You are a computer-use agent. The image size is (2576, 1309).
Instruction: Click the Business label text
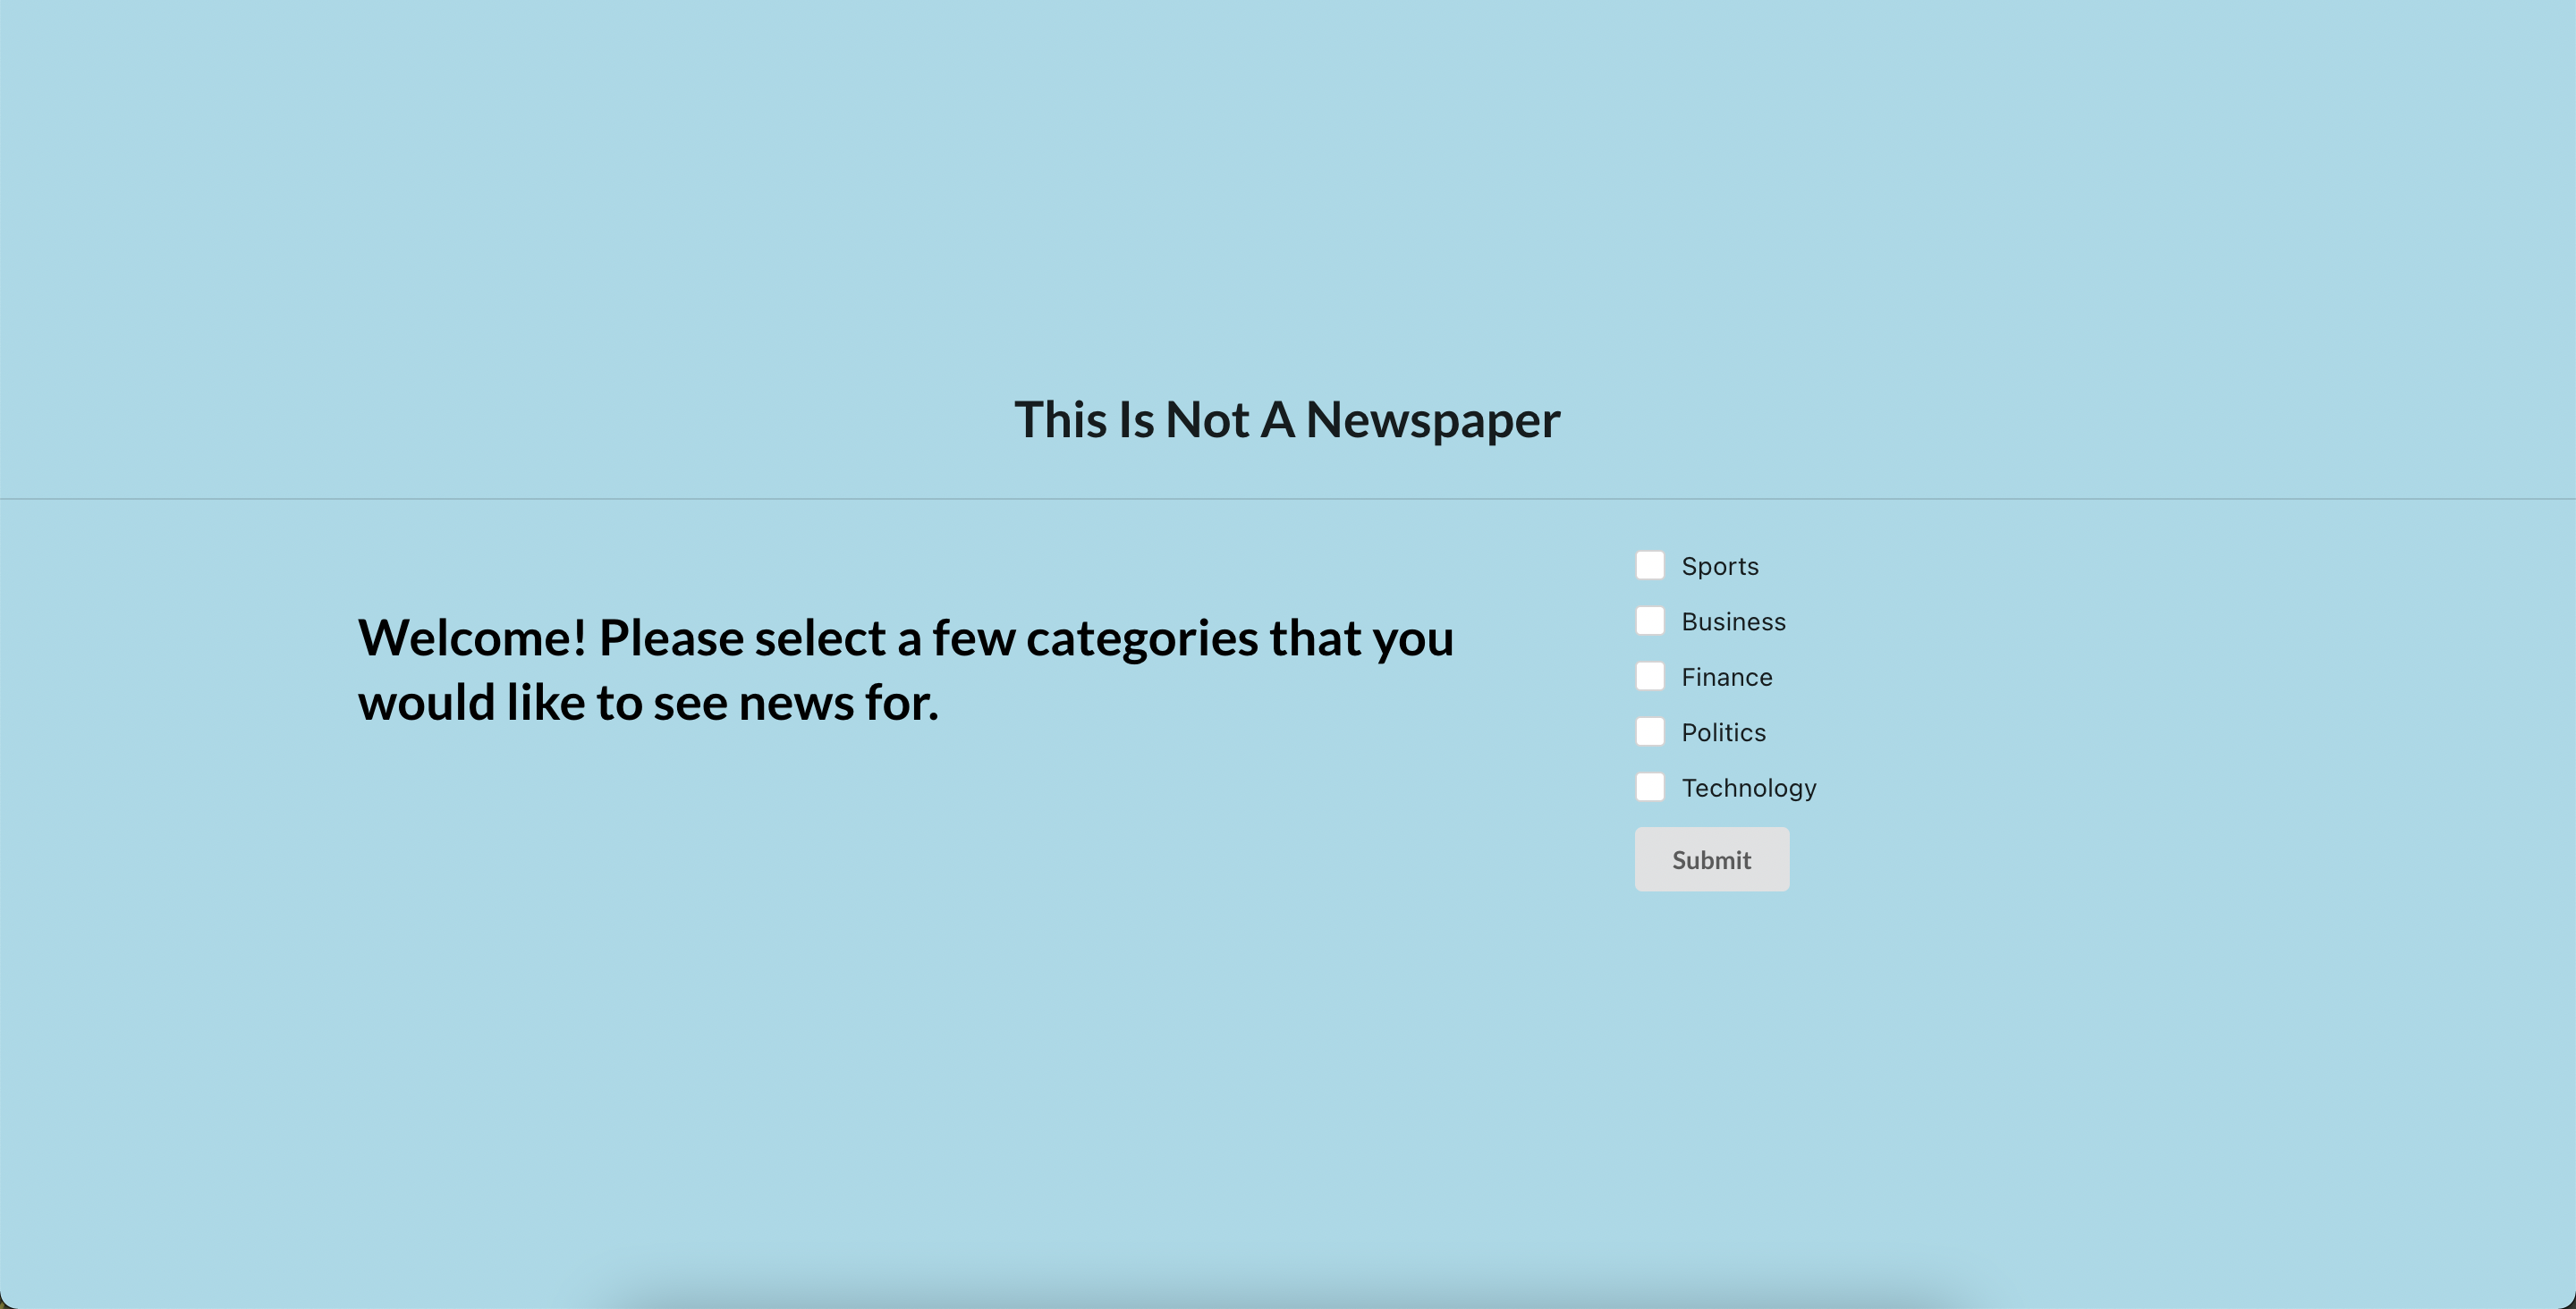tap(1733, 622)
